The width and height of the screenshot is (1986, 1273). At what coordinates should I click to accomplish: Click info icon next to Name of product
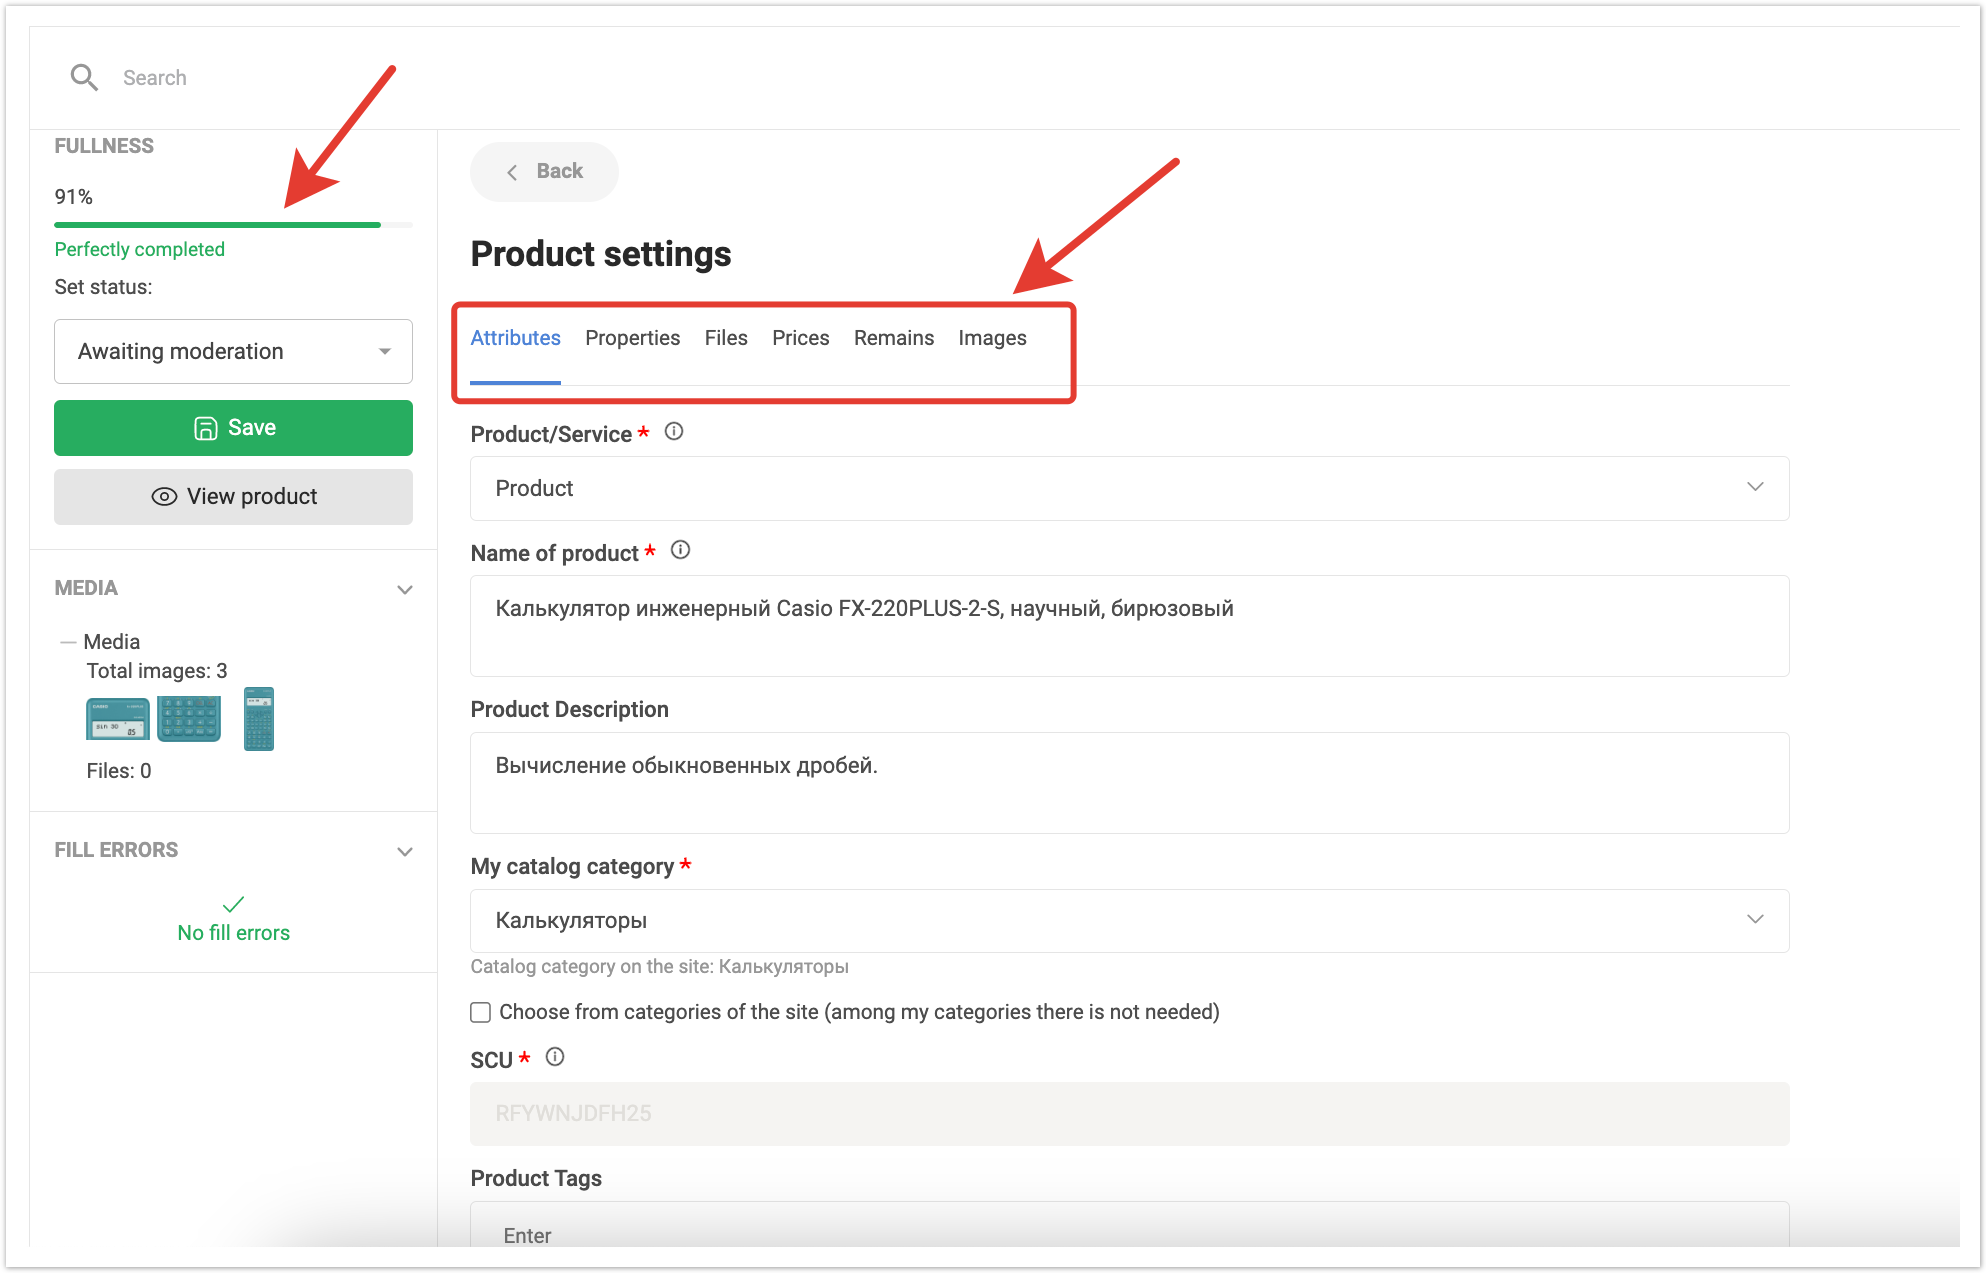pos(680,550)
